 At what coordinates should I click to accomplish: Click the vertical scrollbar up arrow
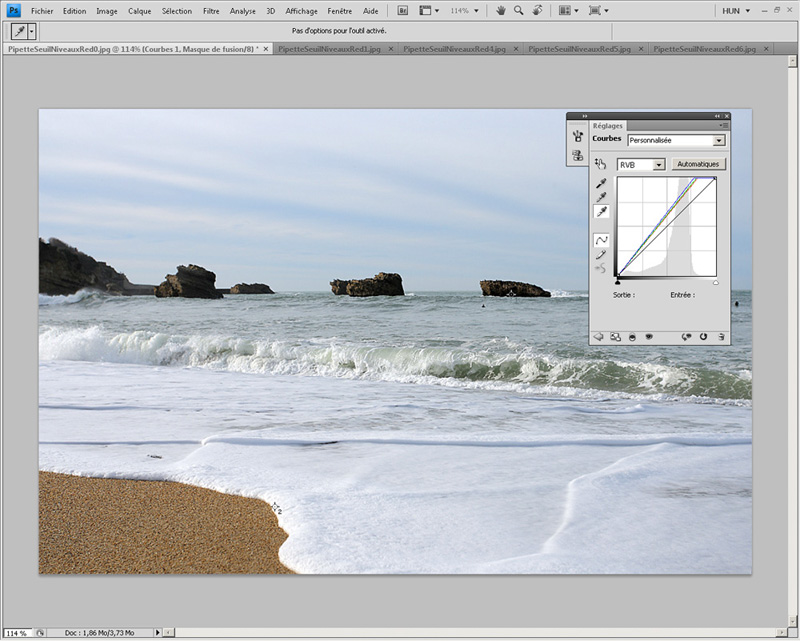coord(792,61)
